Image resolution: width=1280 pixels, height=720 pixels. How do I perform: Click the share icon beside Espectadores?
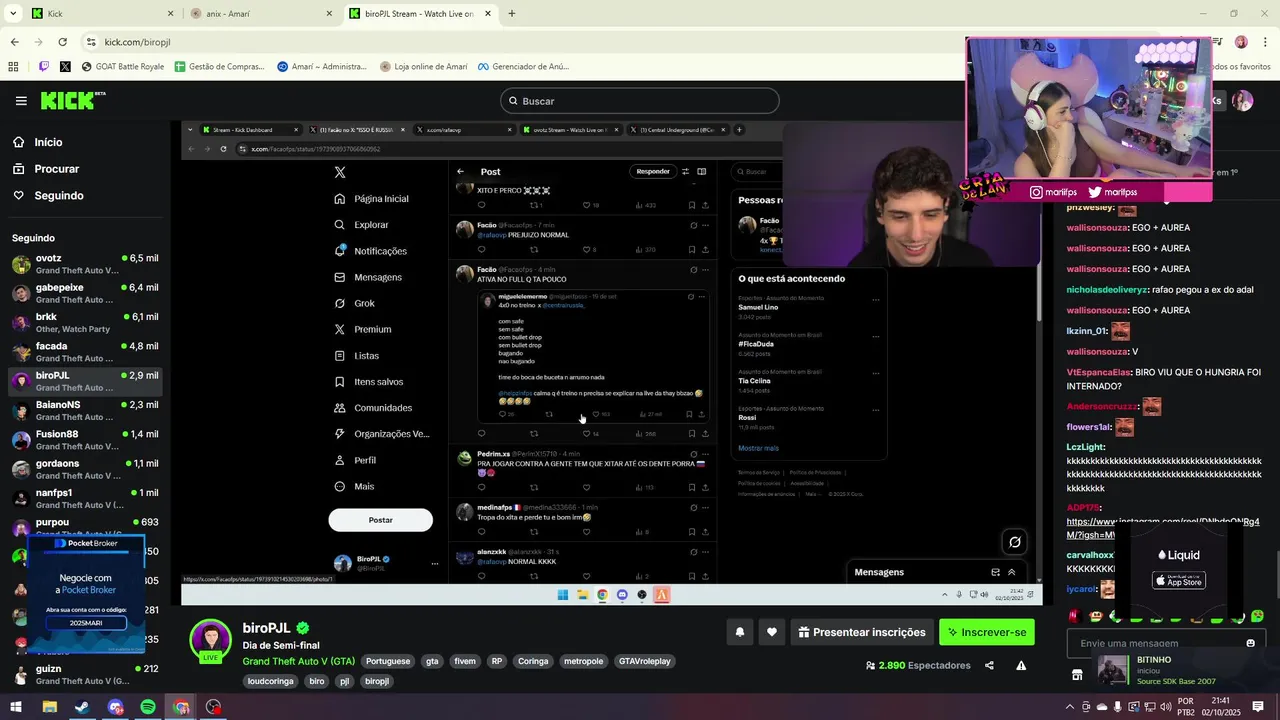click(989, 666)
